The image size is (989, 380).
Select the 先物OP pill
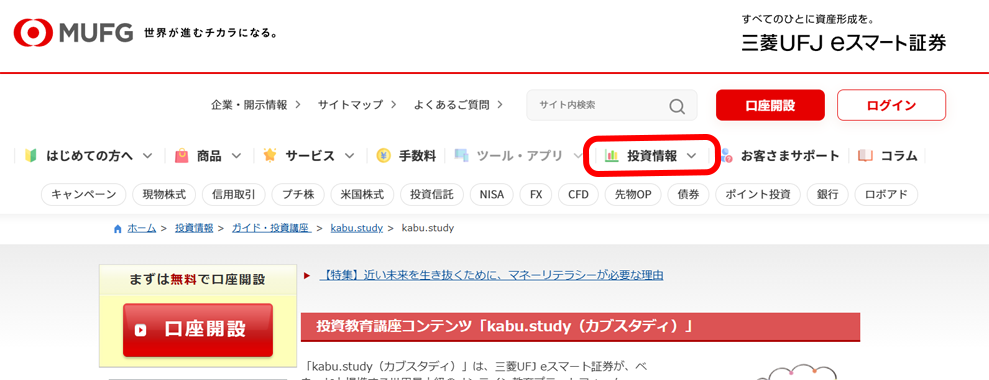pos(633,194)
